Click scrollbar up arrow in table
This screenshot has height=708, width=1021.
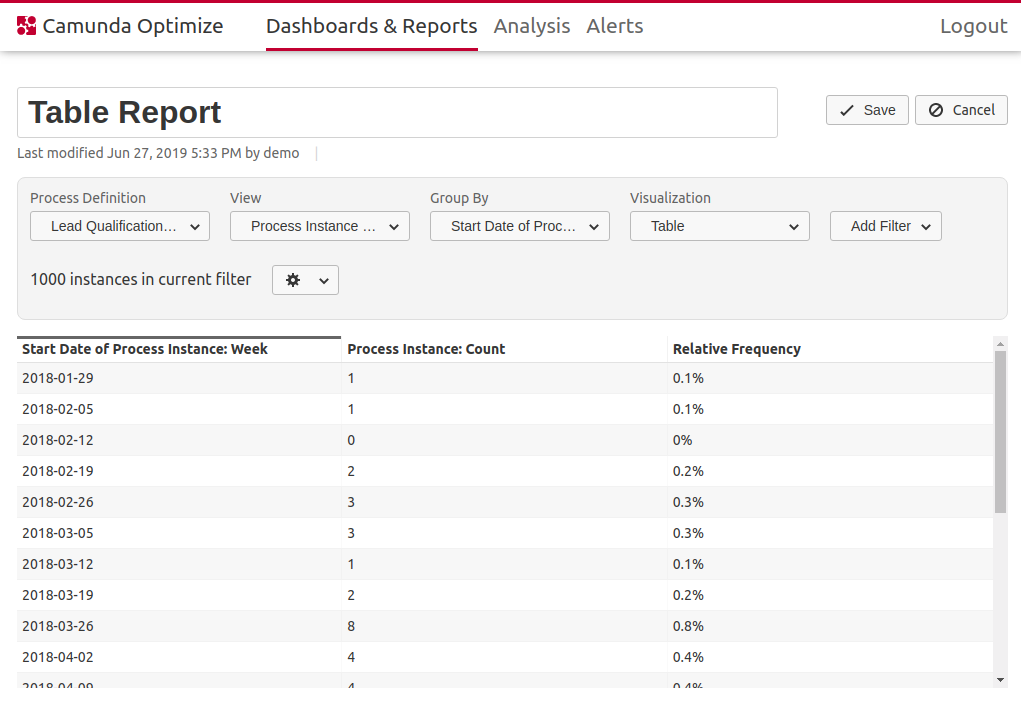[1000, 343]
